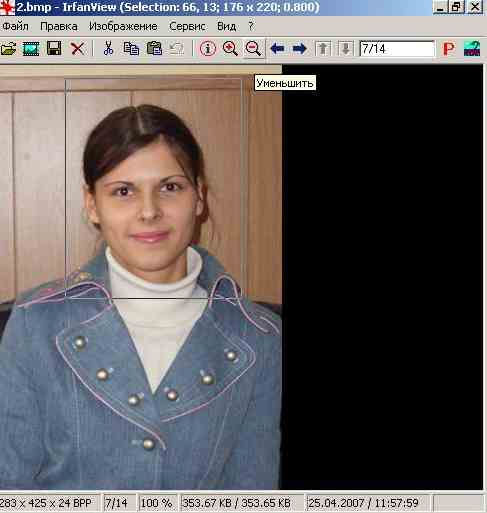This screenshot has width=487, height=513.
Task: Zoom out with the magnifier minus icon
Action: click(253, 49)
